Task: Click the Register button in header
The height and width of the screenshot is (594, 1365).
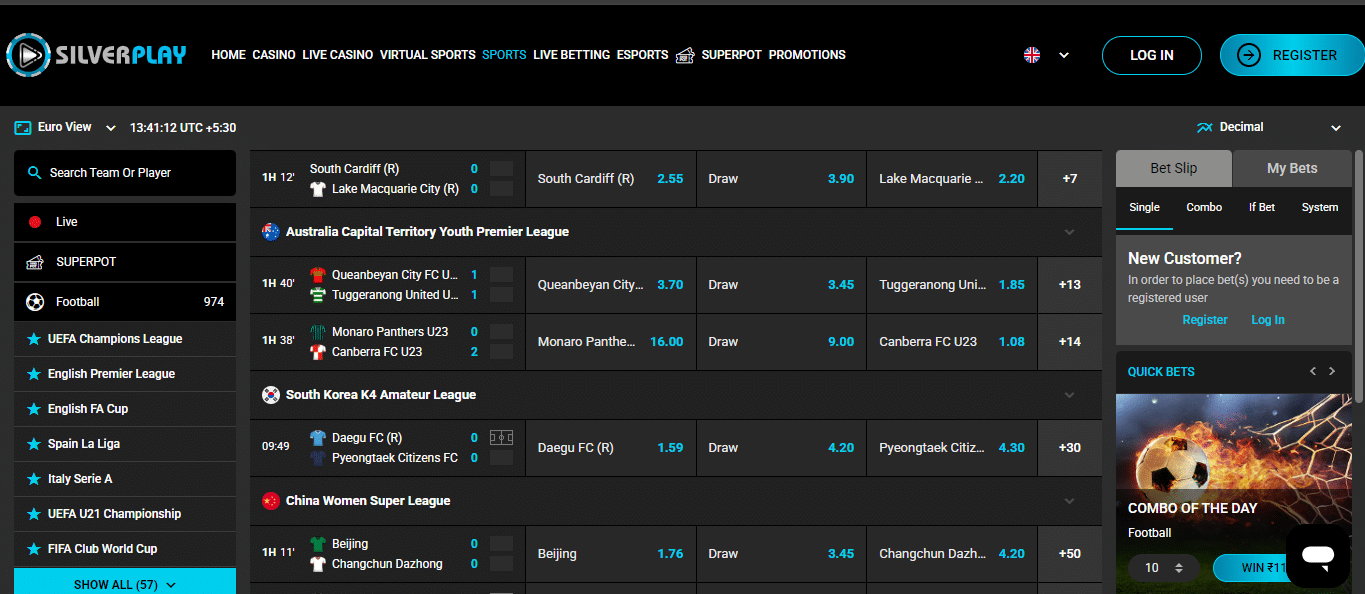Action: pos(1291,56)
